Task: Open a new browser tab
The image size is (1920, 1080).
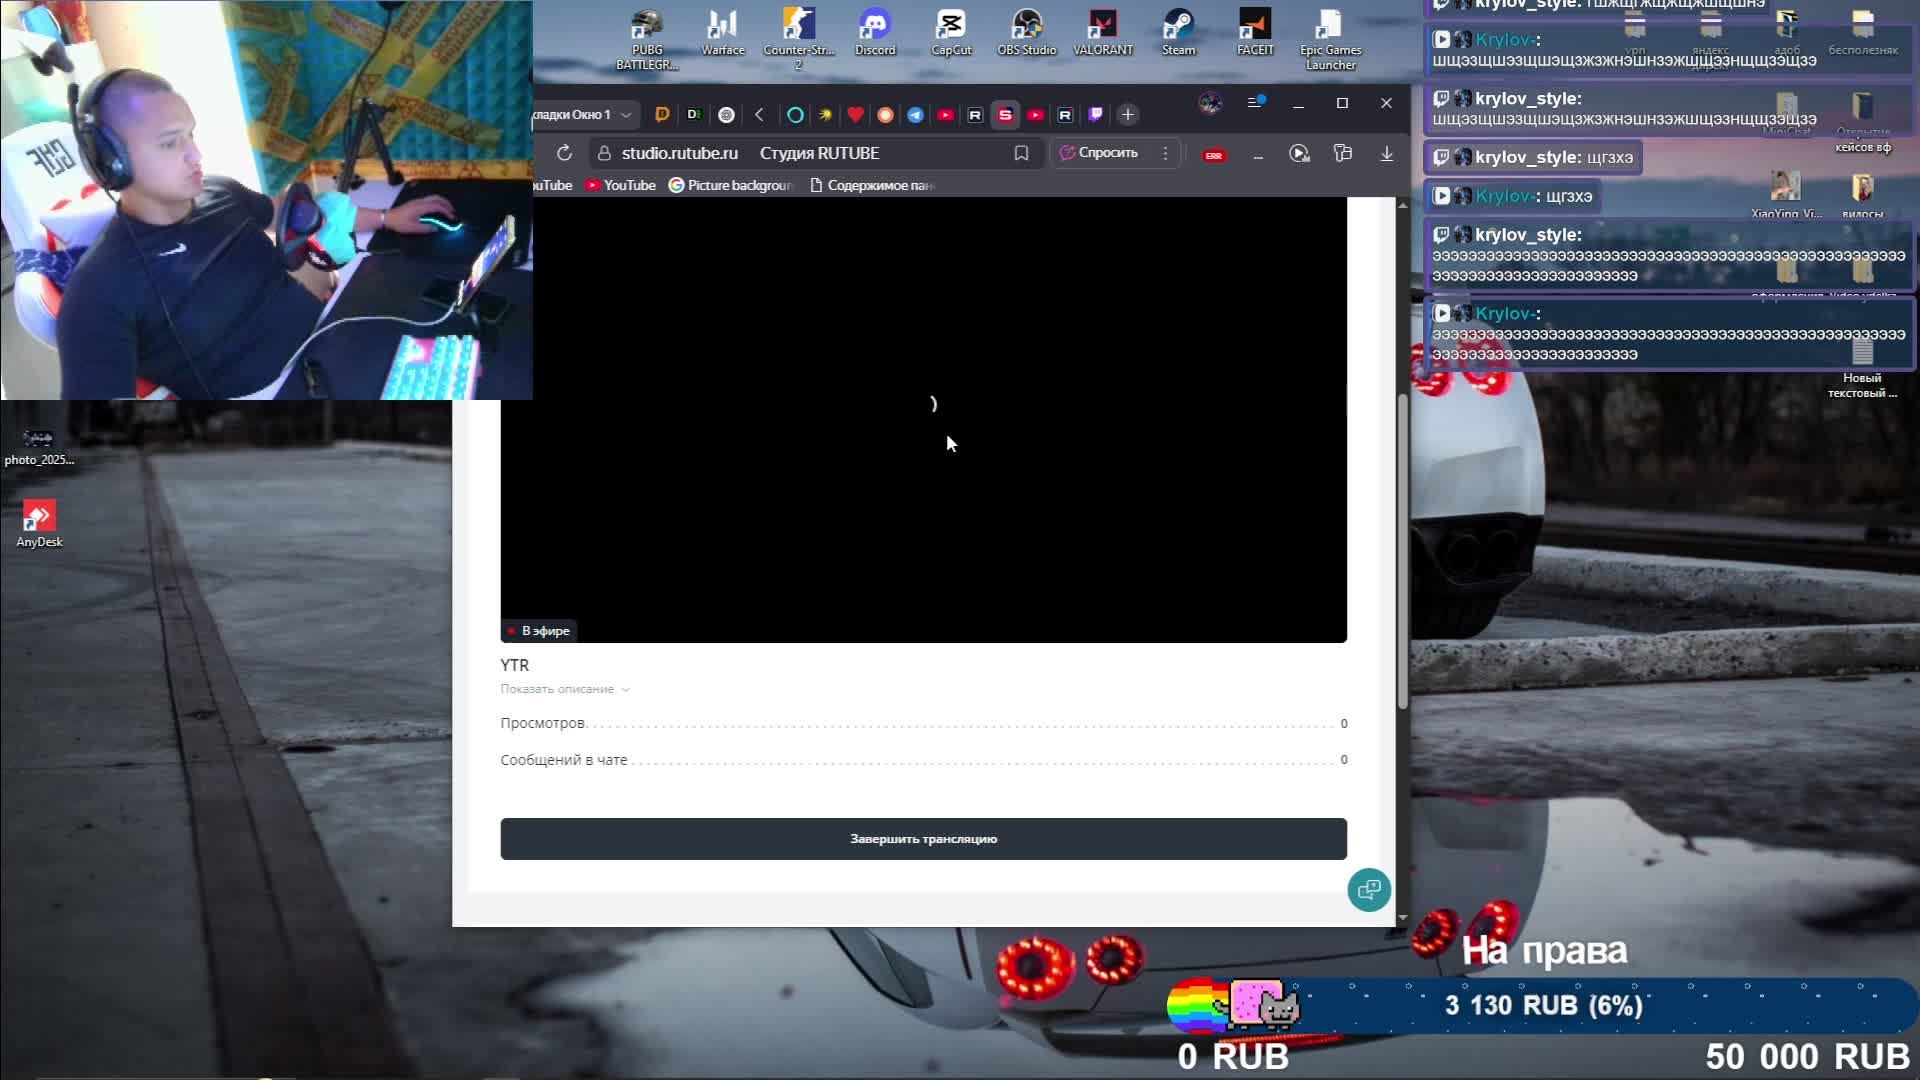Action: [1127, 115]
